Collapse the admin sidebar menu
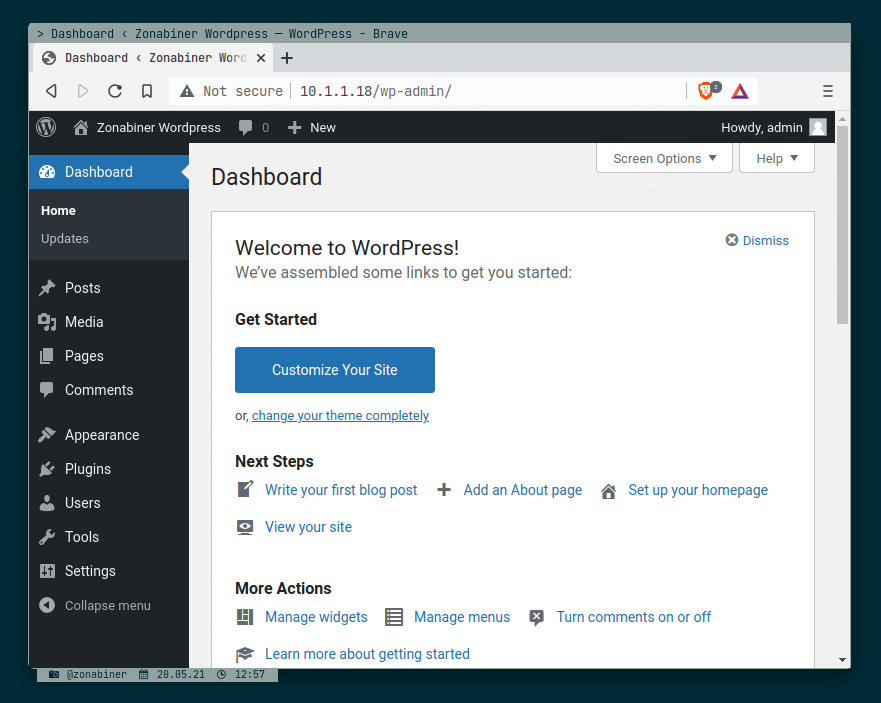Viewport: 881px width, 703px height. point(101,605)
